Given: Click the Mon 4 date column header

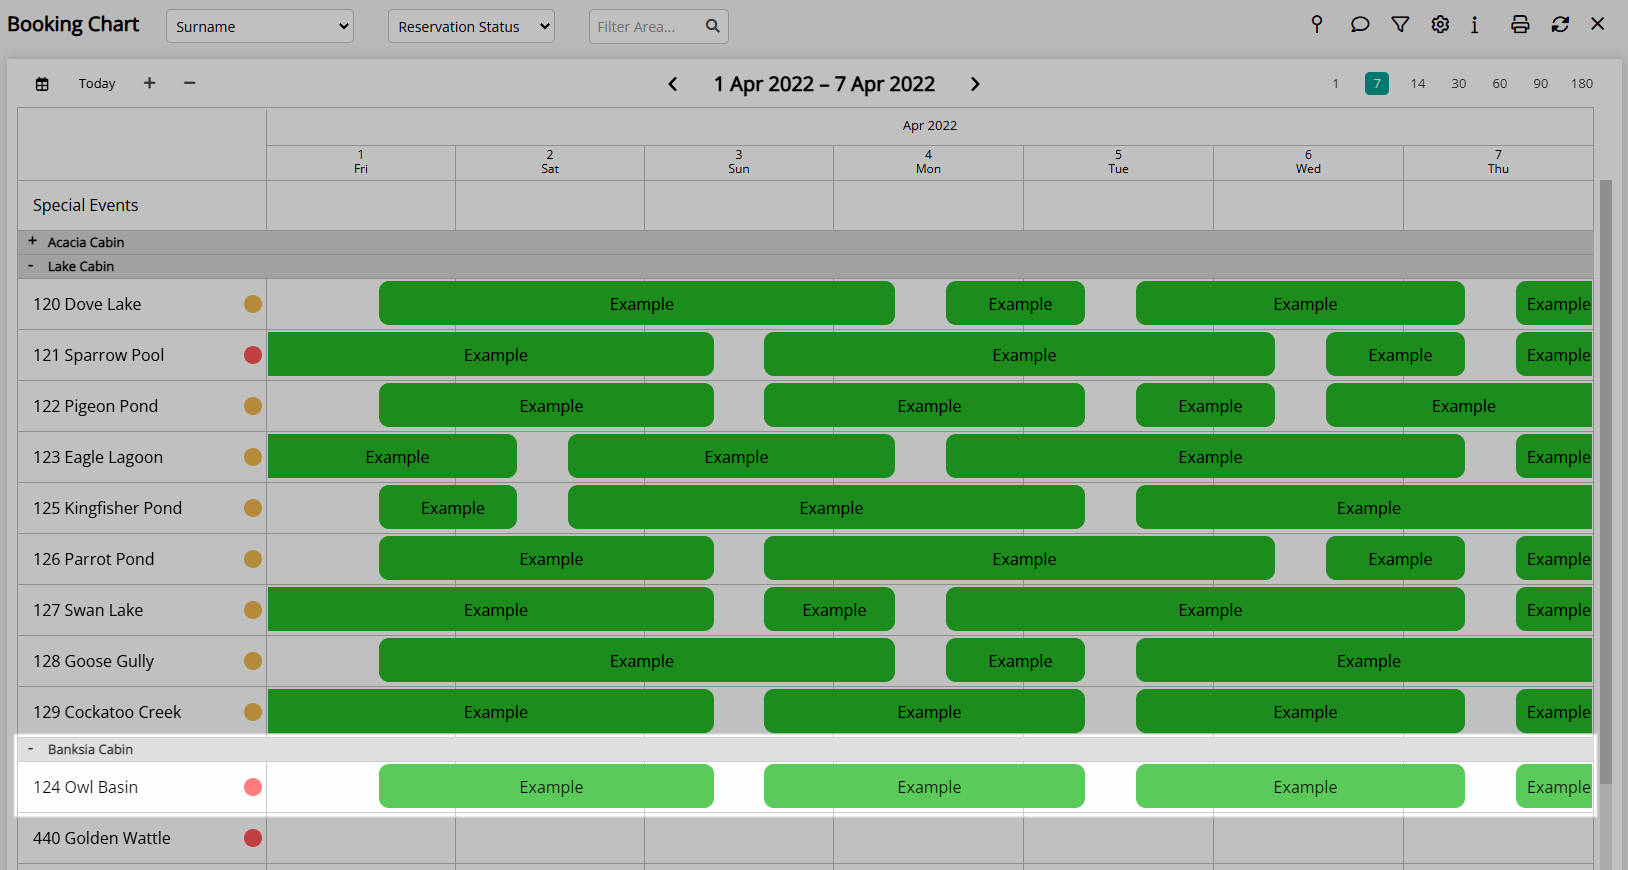Looking at the screenshot, I should pos(928,162).
